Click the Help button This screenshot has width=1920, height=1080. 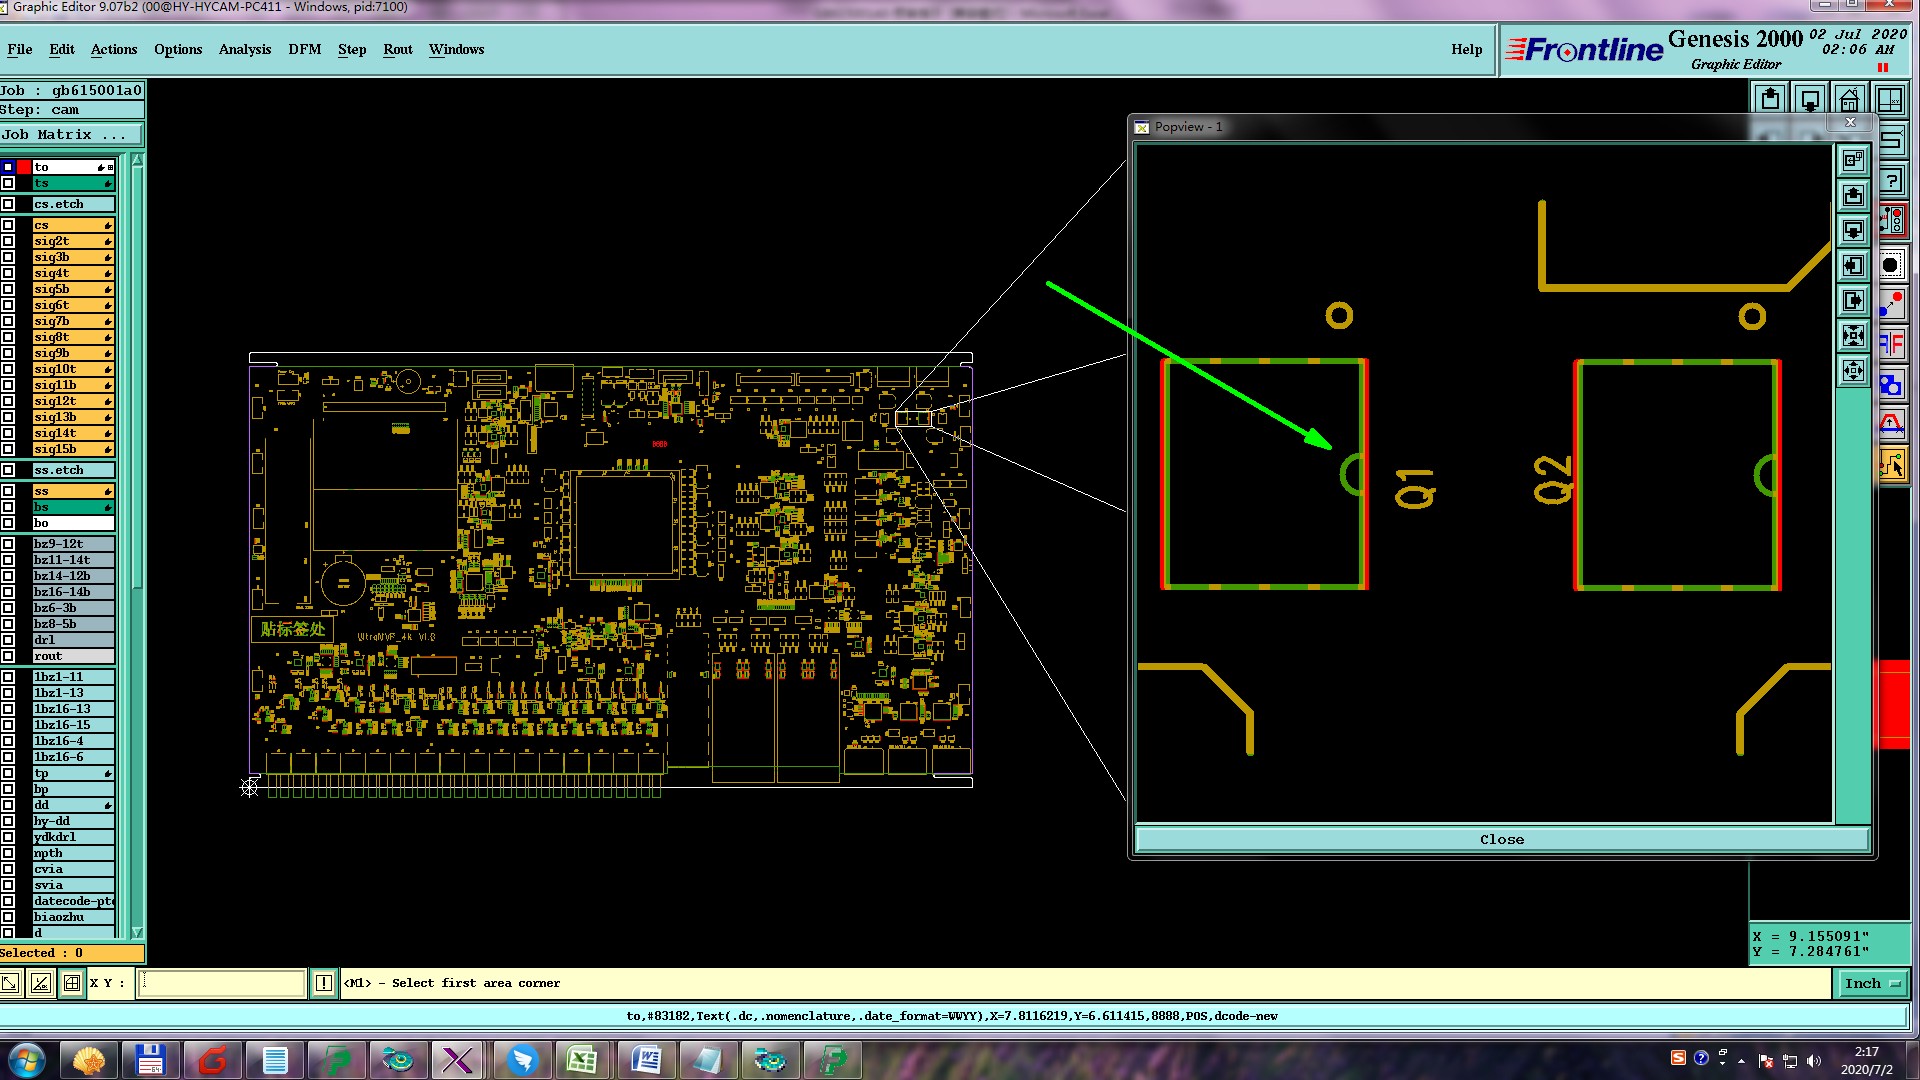(1466, 49)
